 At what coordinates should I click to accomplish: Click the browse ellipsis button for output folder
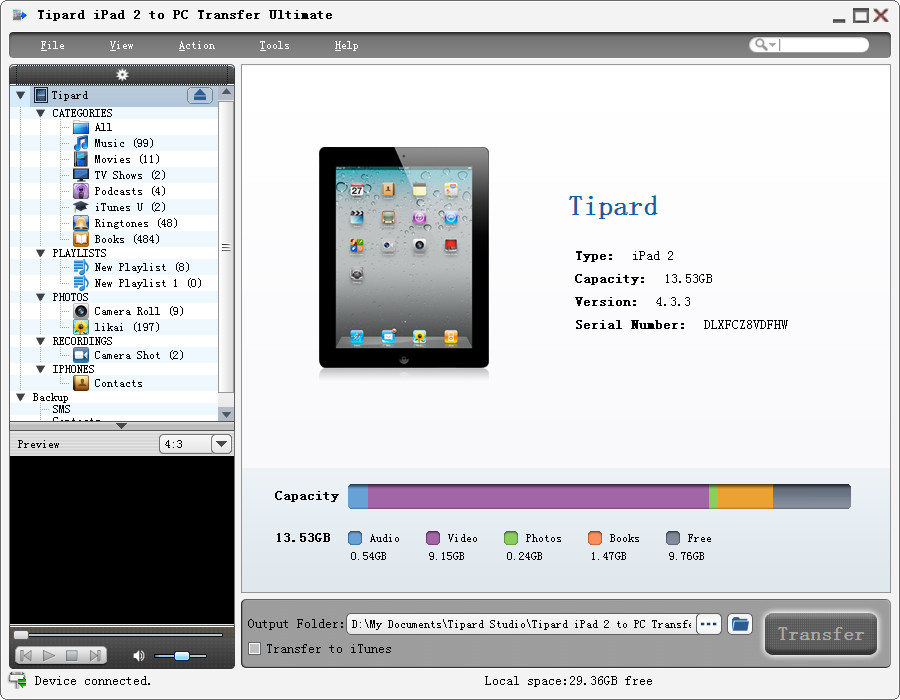708,624
